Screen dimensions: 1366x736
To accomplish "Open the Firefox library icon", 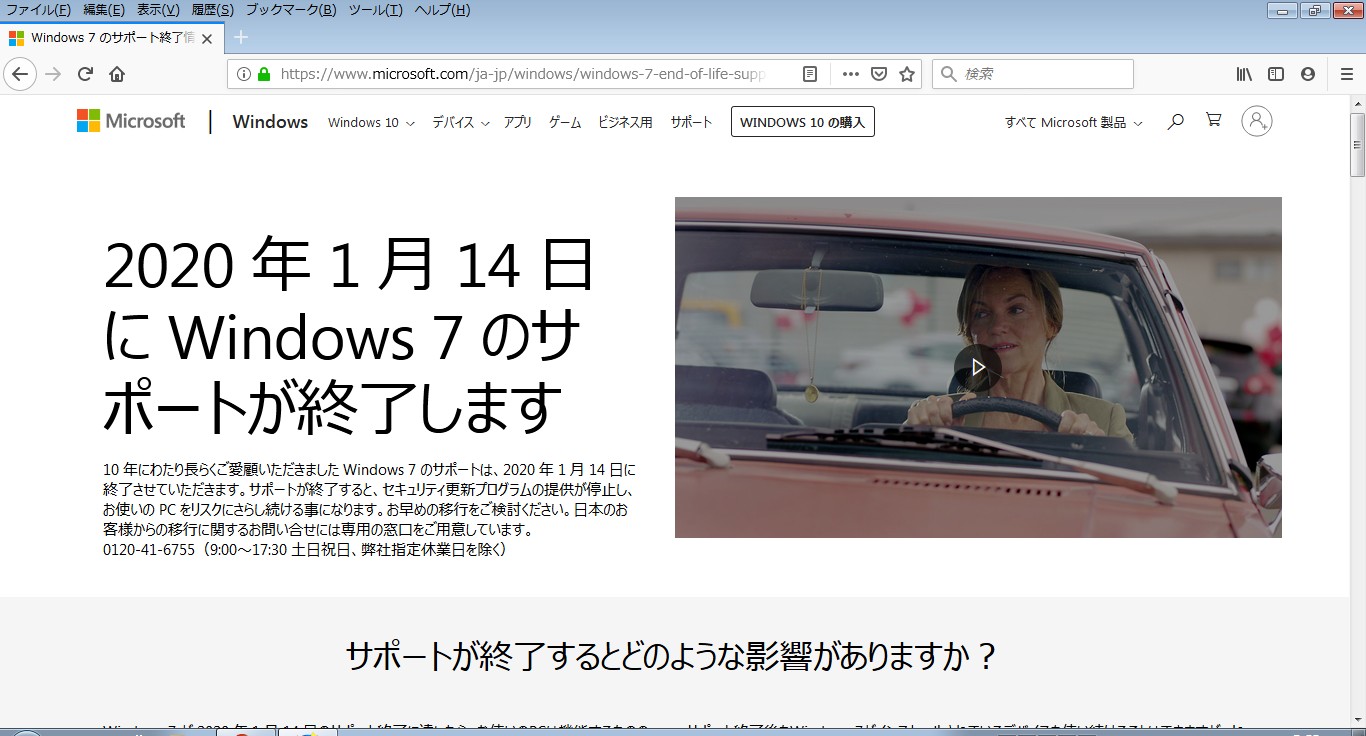I will coord(1244,74).
